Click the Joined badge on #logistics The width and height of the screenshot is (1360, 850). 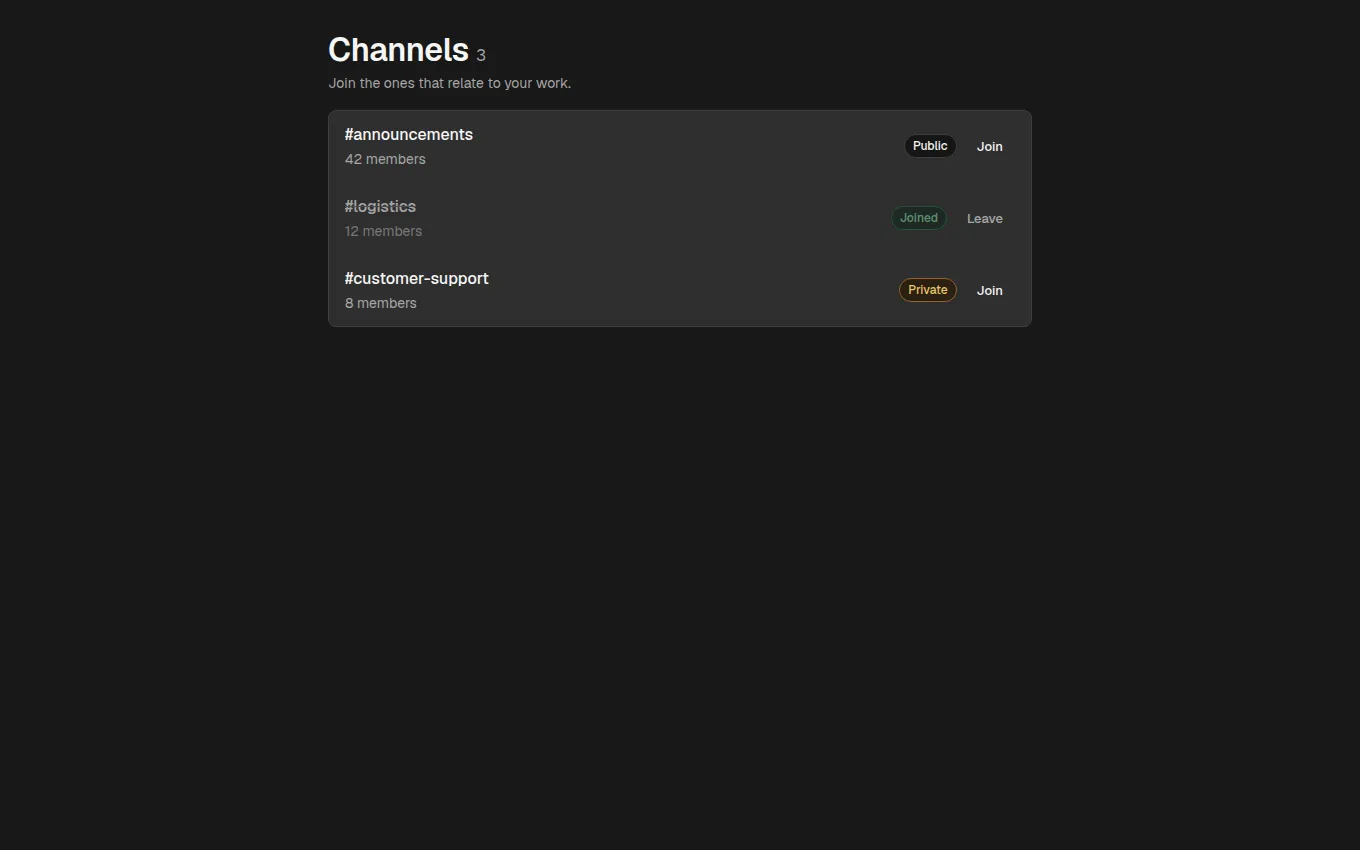919,218
